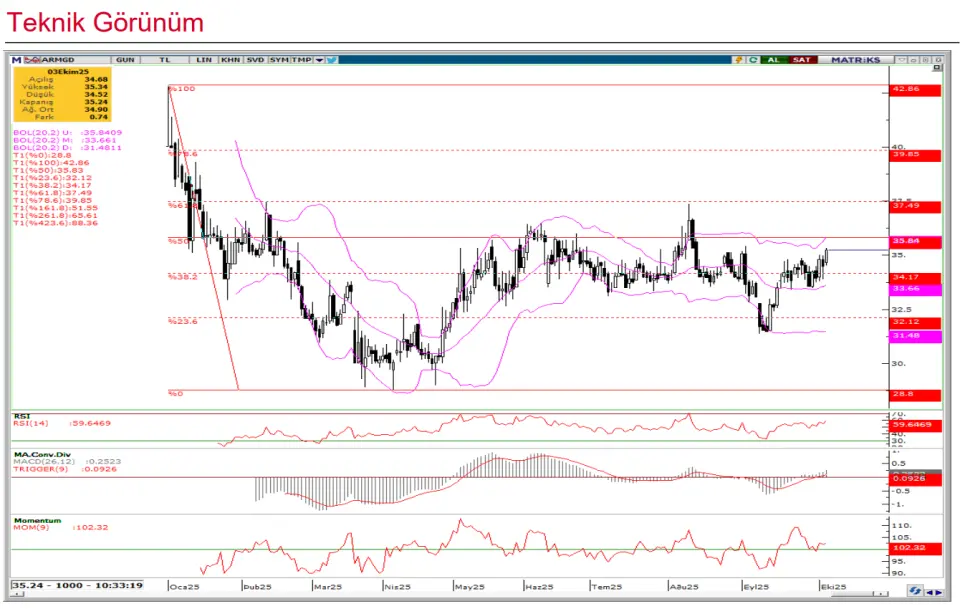The height and width of the screenshot is (609, 960).
Task: Open the SYM menu item
Action: [279, 60]
